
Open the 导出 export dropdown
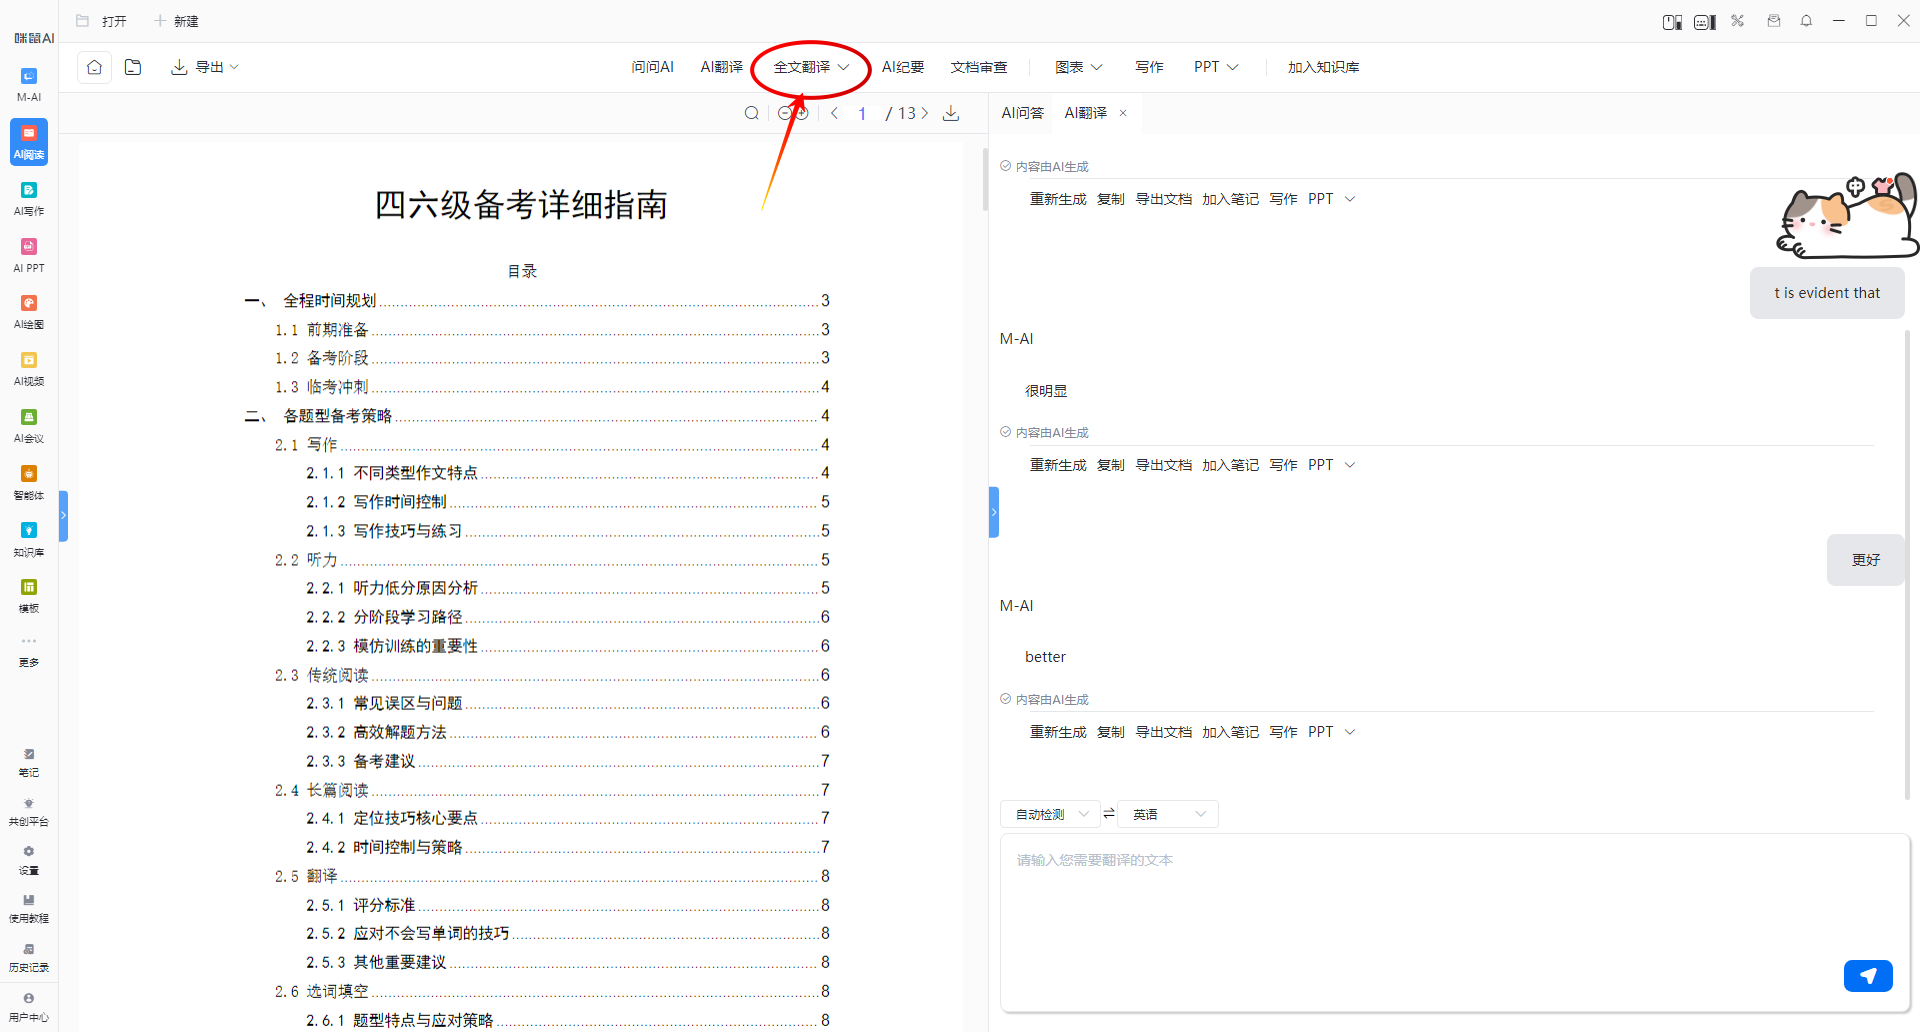(x=206, y=67)
